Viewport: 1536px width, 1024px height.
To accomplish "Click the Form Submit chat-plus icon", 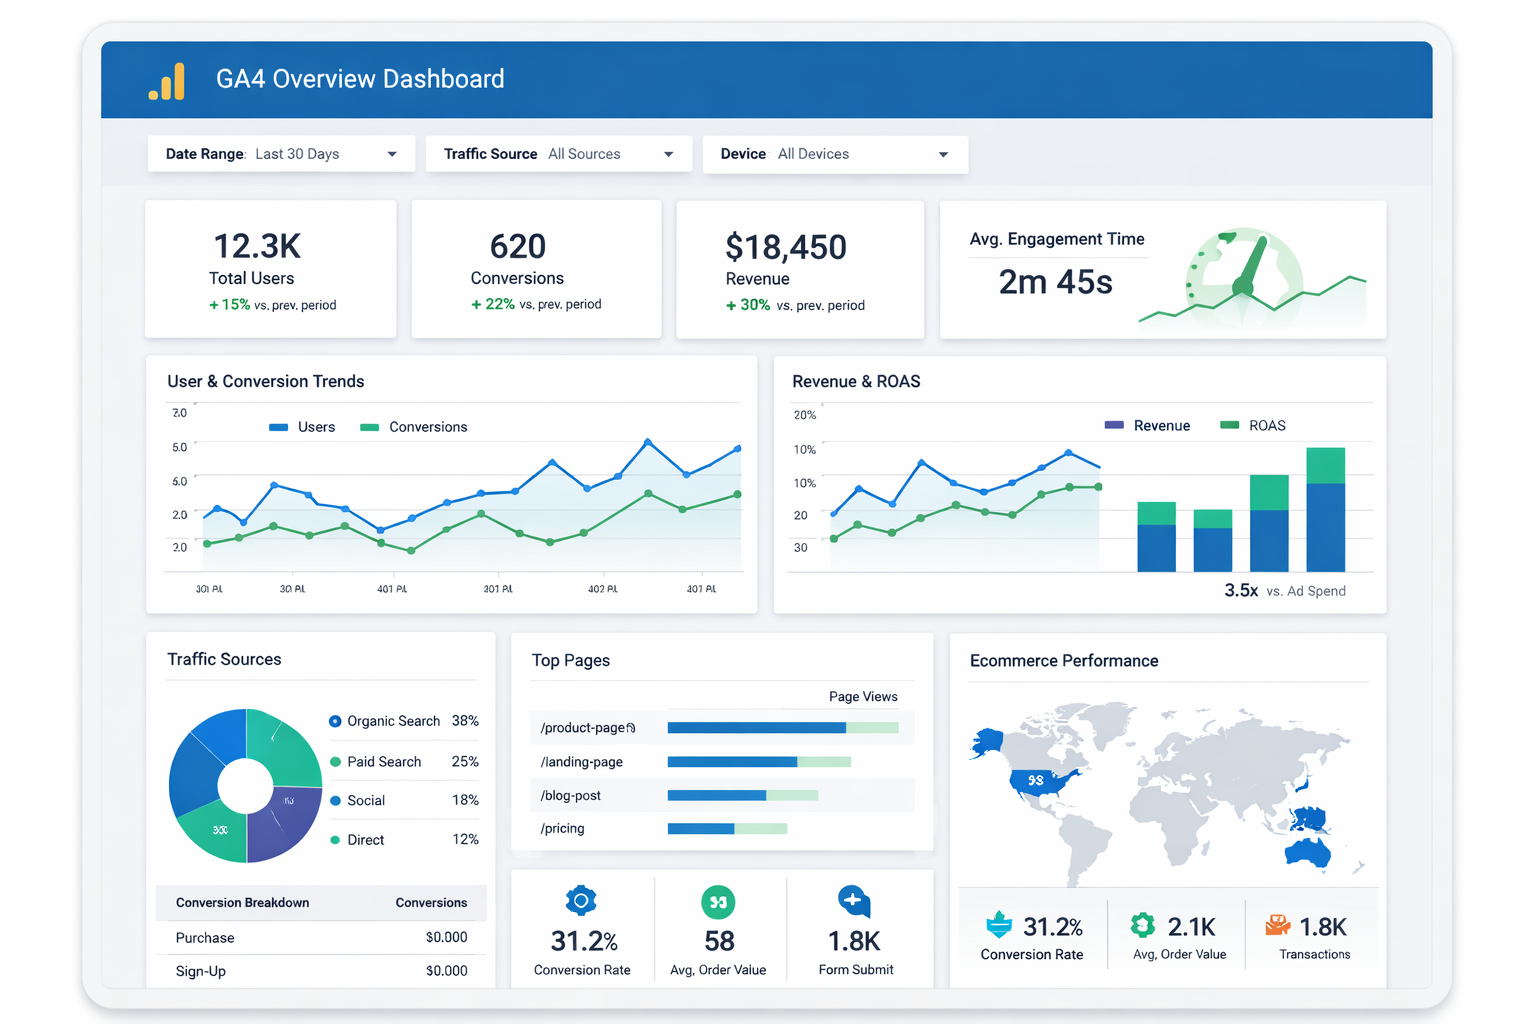I will click(x=853, y=901).
